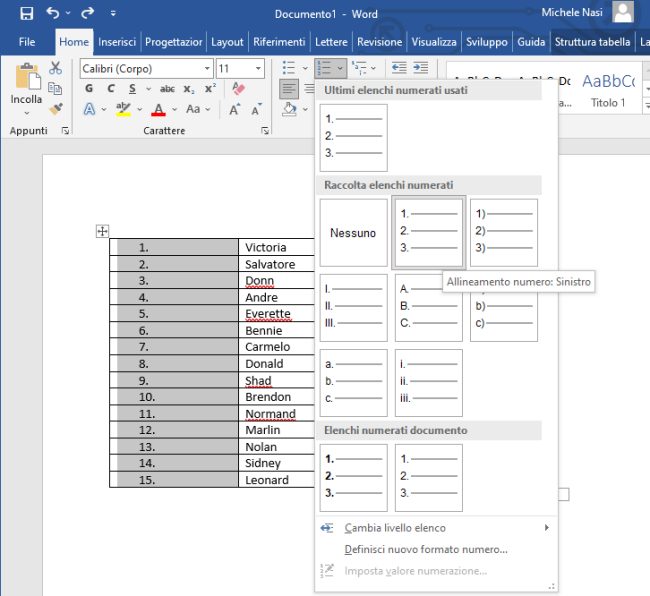Copy selection with the copy icon
Image resolution: width=650 pixels, height=596 pixels.
pos(55,88)
